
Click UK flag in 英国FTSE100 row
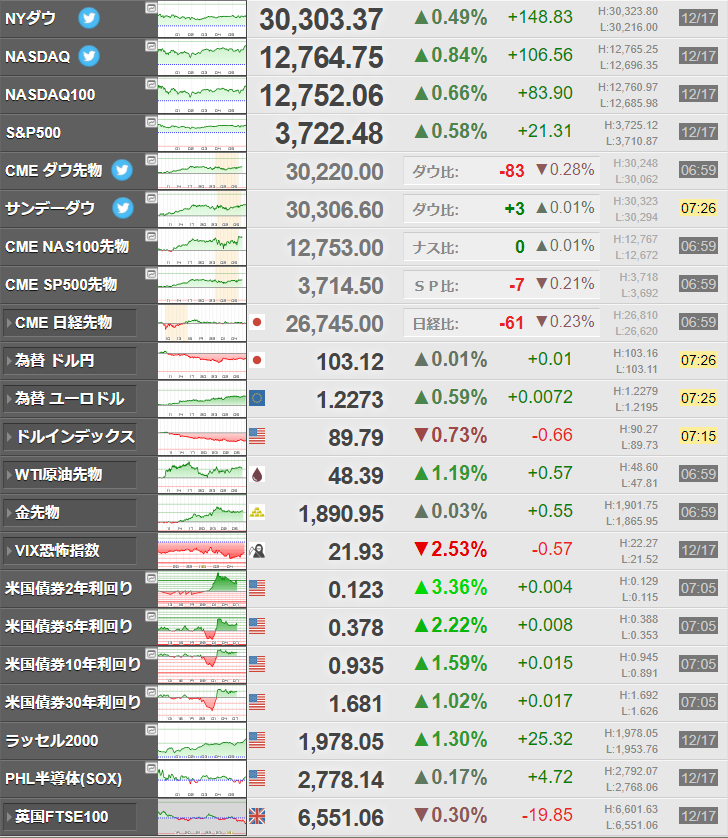tap(257, 816)
